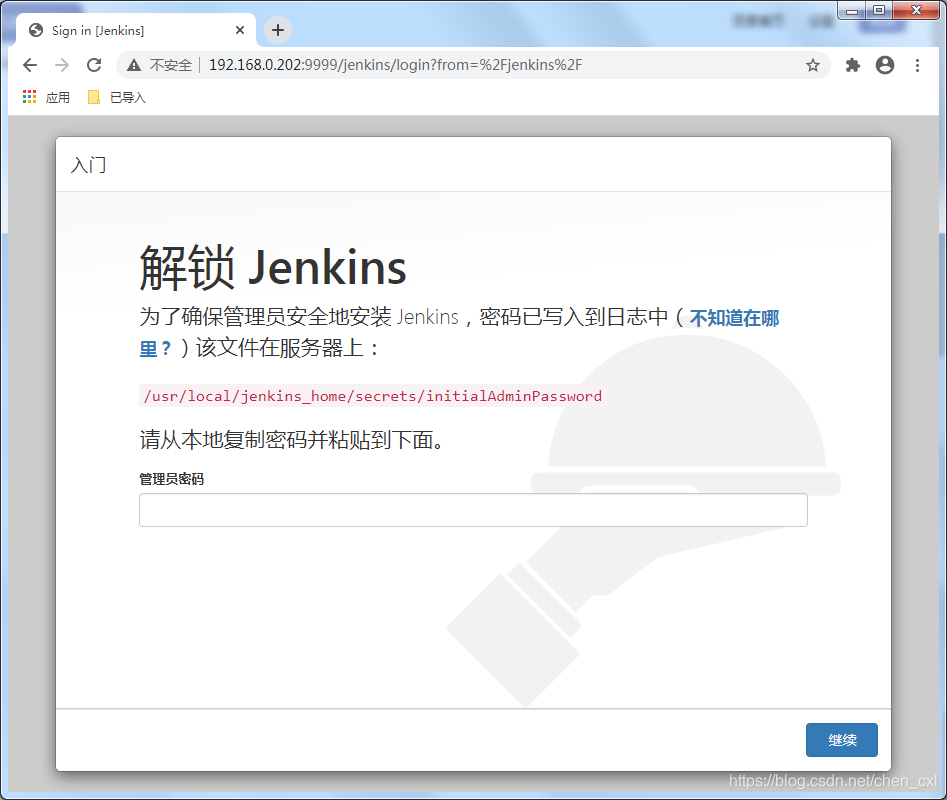
Task: Open a new browser tab
Action: (x=278, y=30)
